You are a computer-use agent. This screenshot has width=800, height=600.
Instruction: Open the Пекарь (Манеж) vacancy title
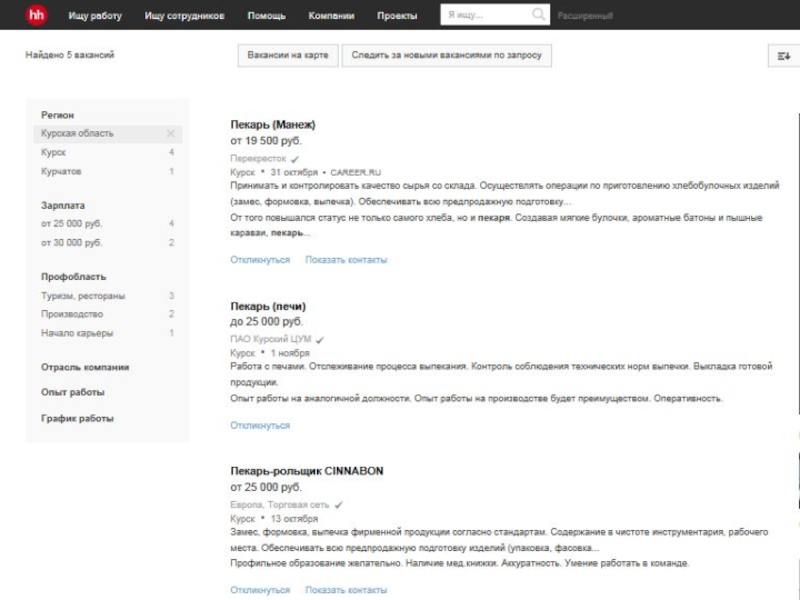273,125
